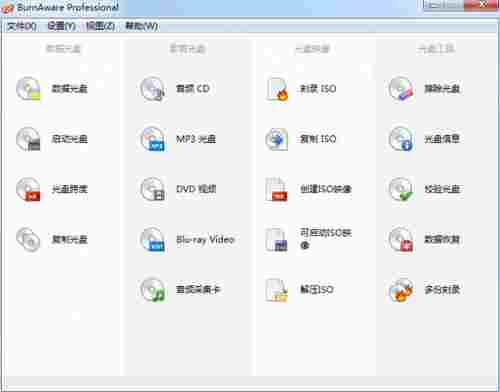
Task: Open the Disc Info icon with blue badge
Action: [401, 139]
